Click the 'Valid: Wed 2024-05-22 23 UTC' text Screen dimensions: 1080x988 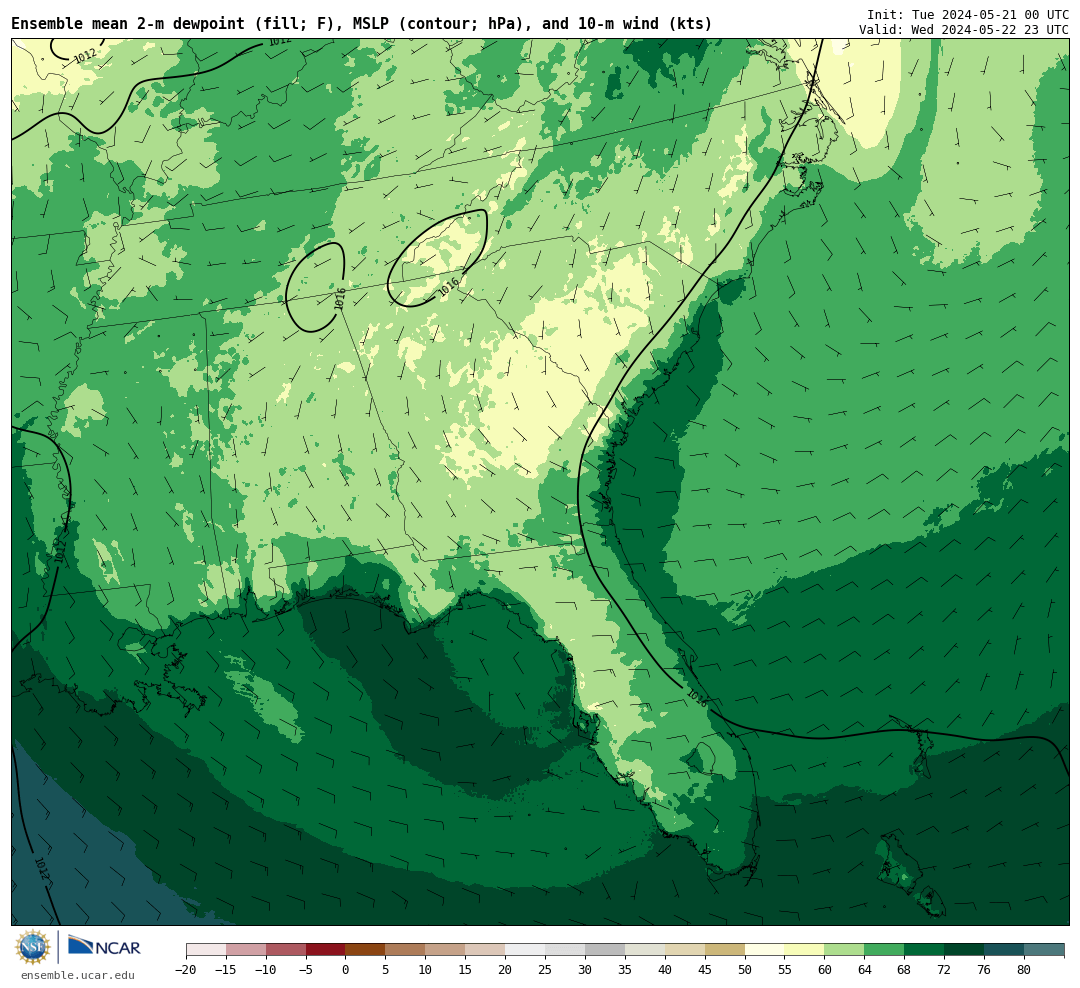click(x=964, y=30)
